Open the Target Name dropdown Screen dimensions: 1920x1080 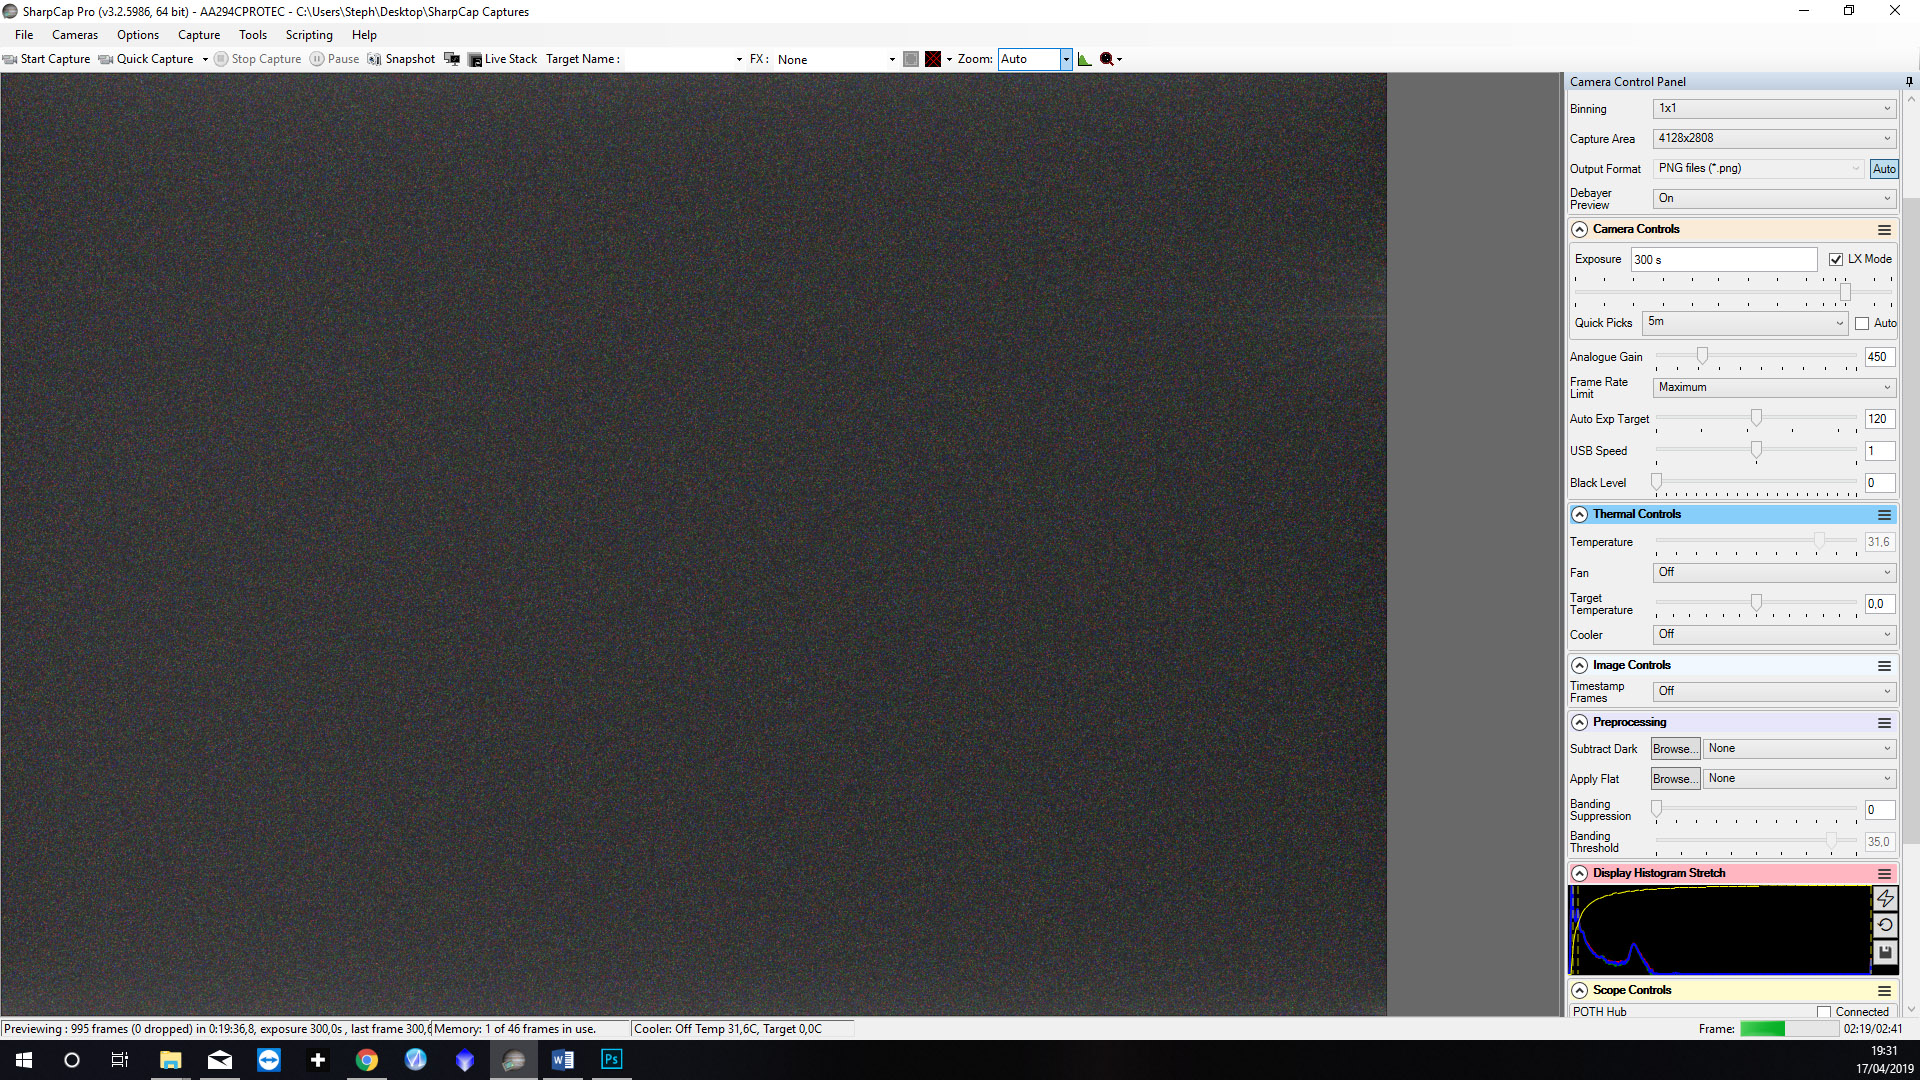[x=739, y=60]
